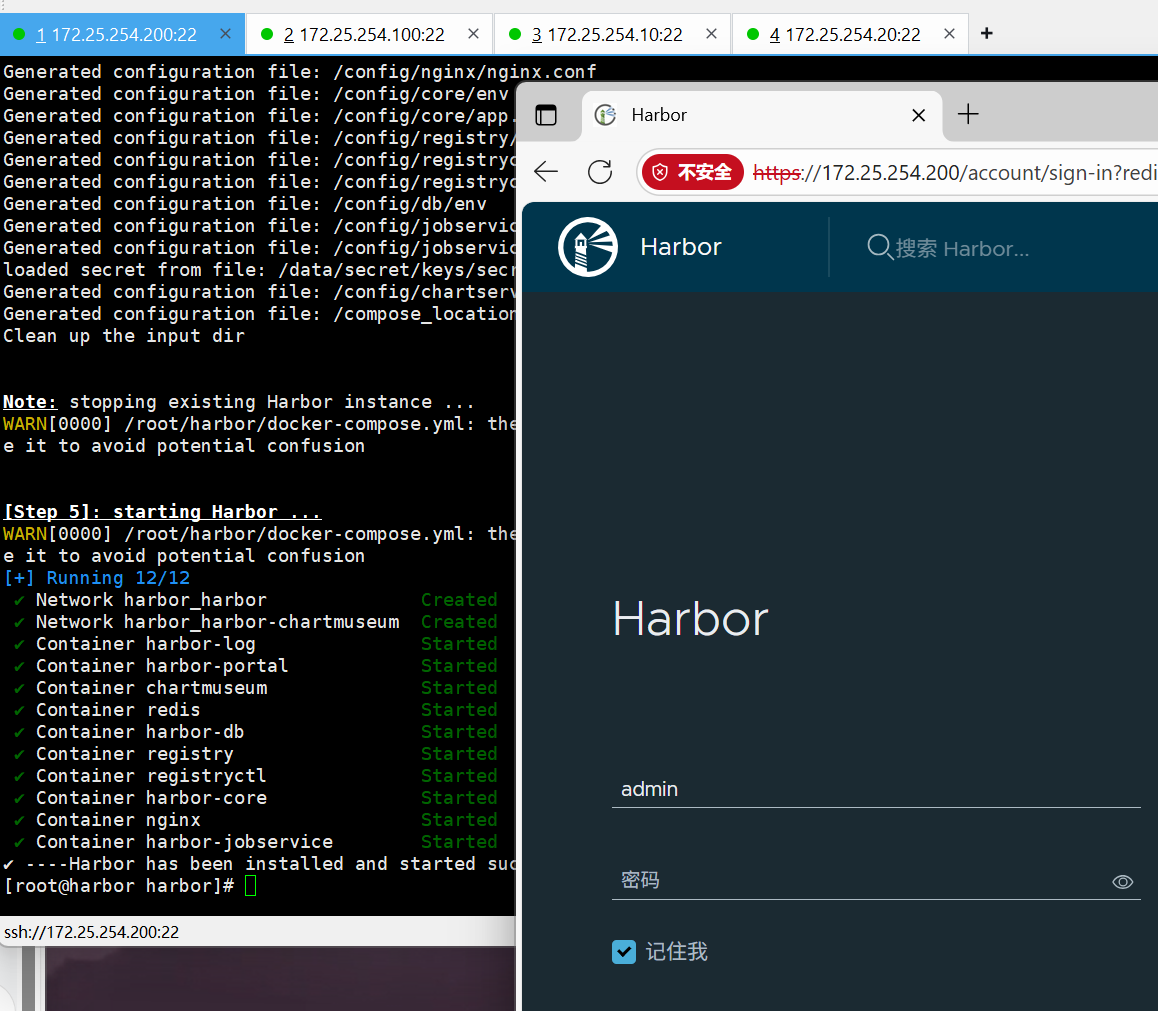Image resolution: width=1158 pixels, height=1011 pixels.
Task: Add a new SSH session tab
Action: (x=987, y=33)
